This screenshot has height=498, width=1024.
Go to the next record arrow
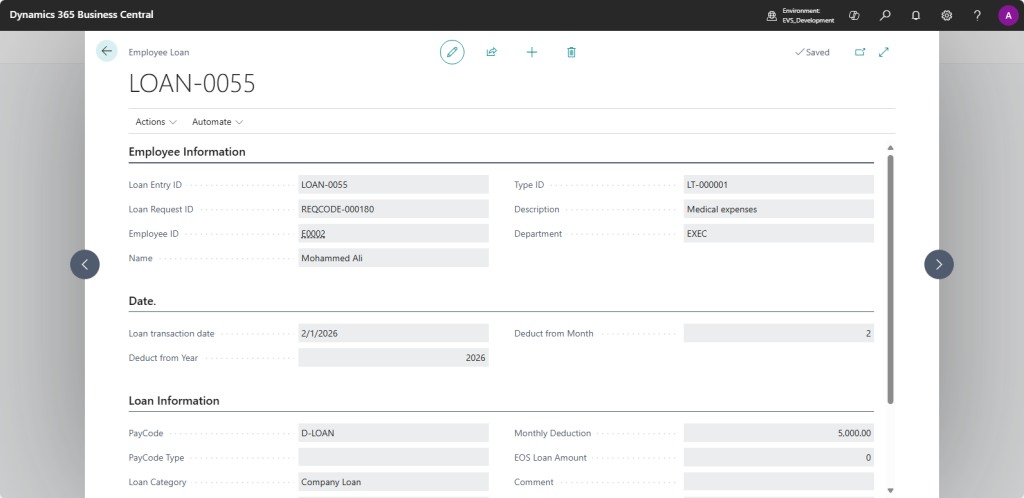click(938, 264)
